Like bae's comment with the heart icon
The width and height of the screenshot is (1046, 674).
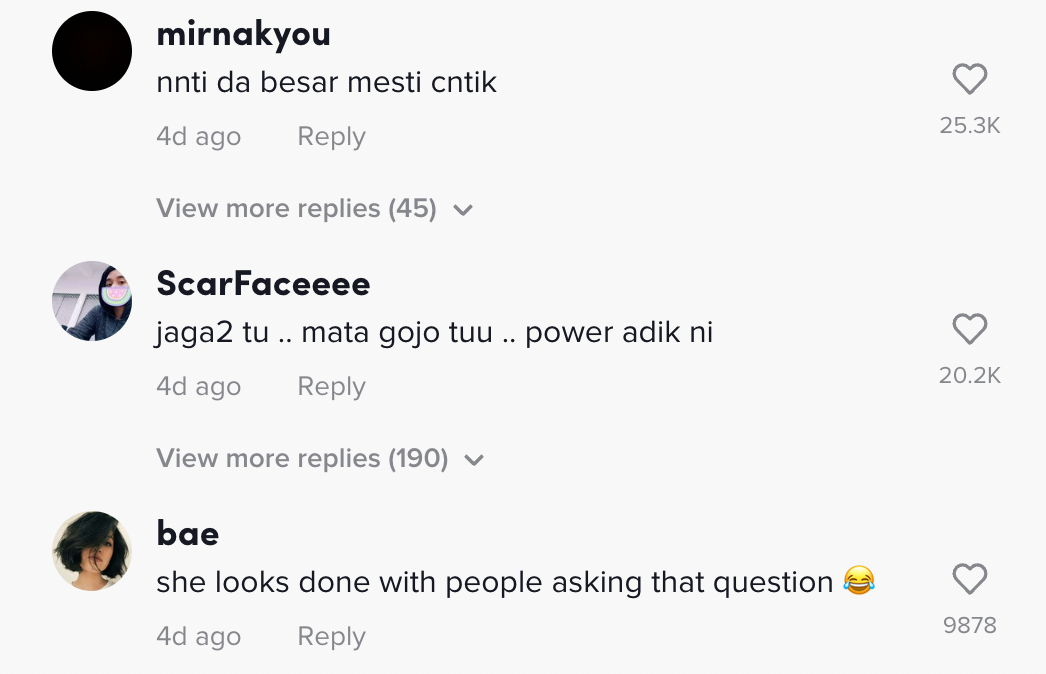(969, 579)
